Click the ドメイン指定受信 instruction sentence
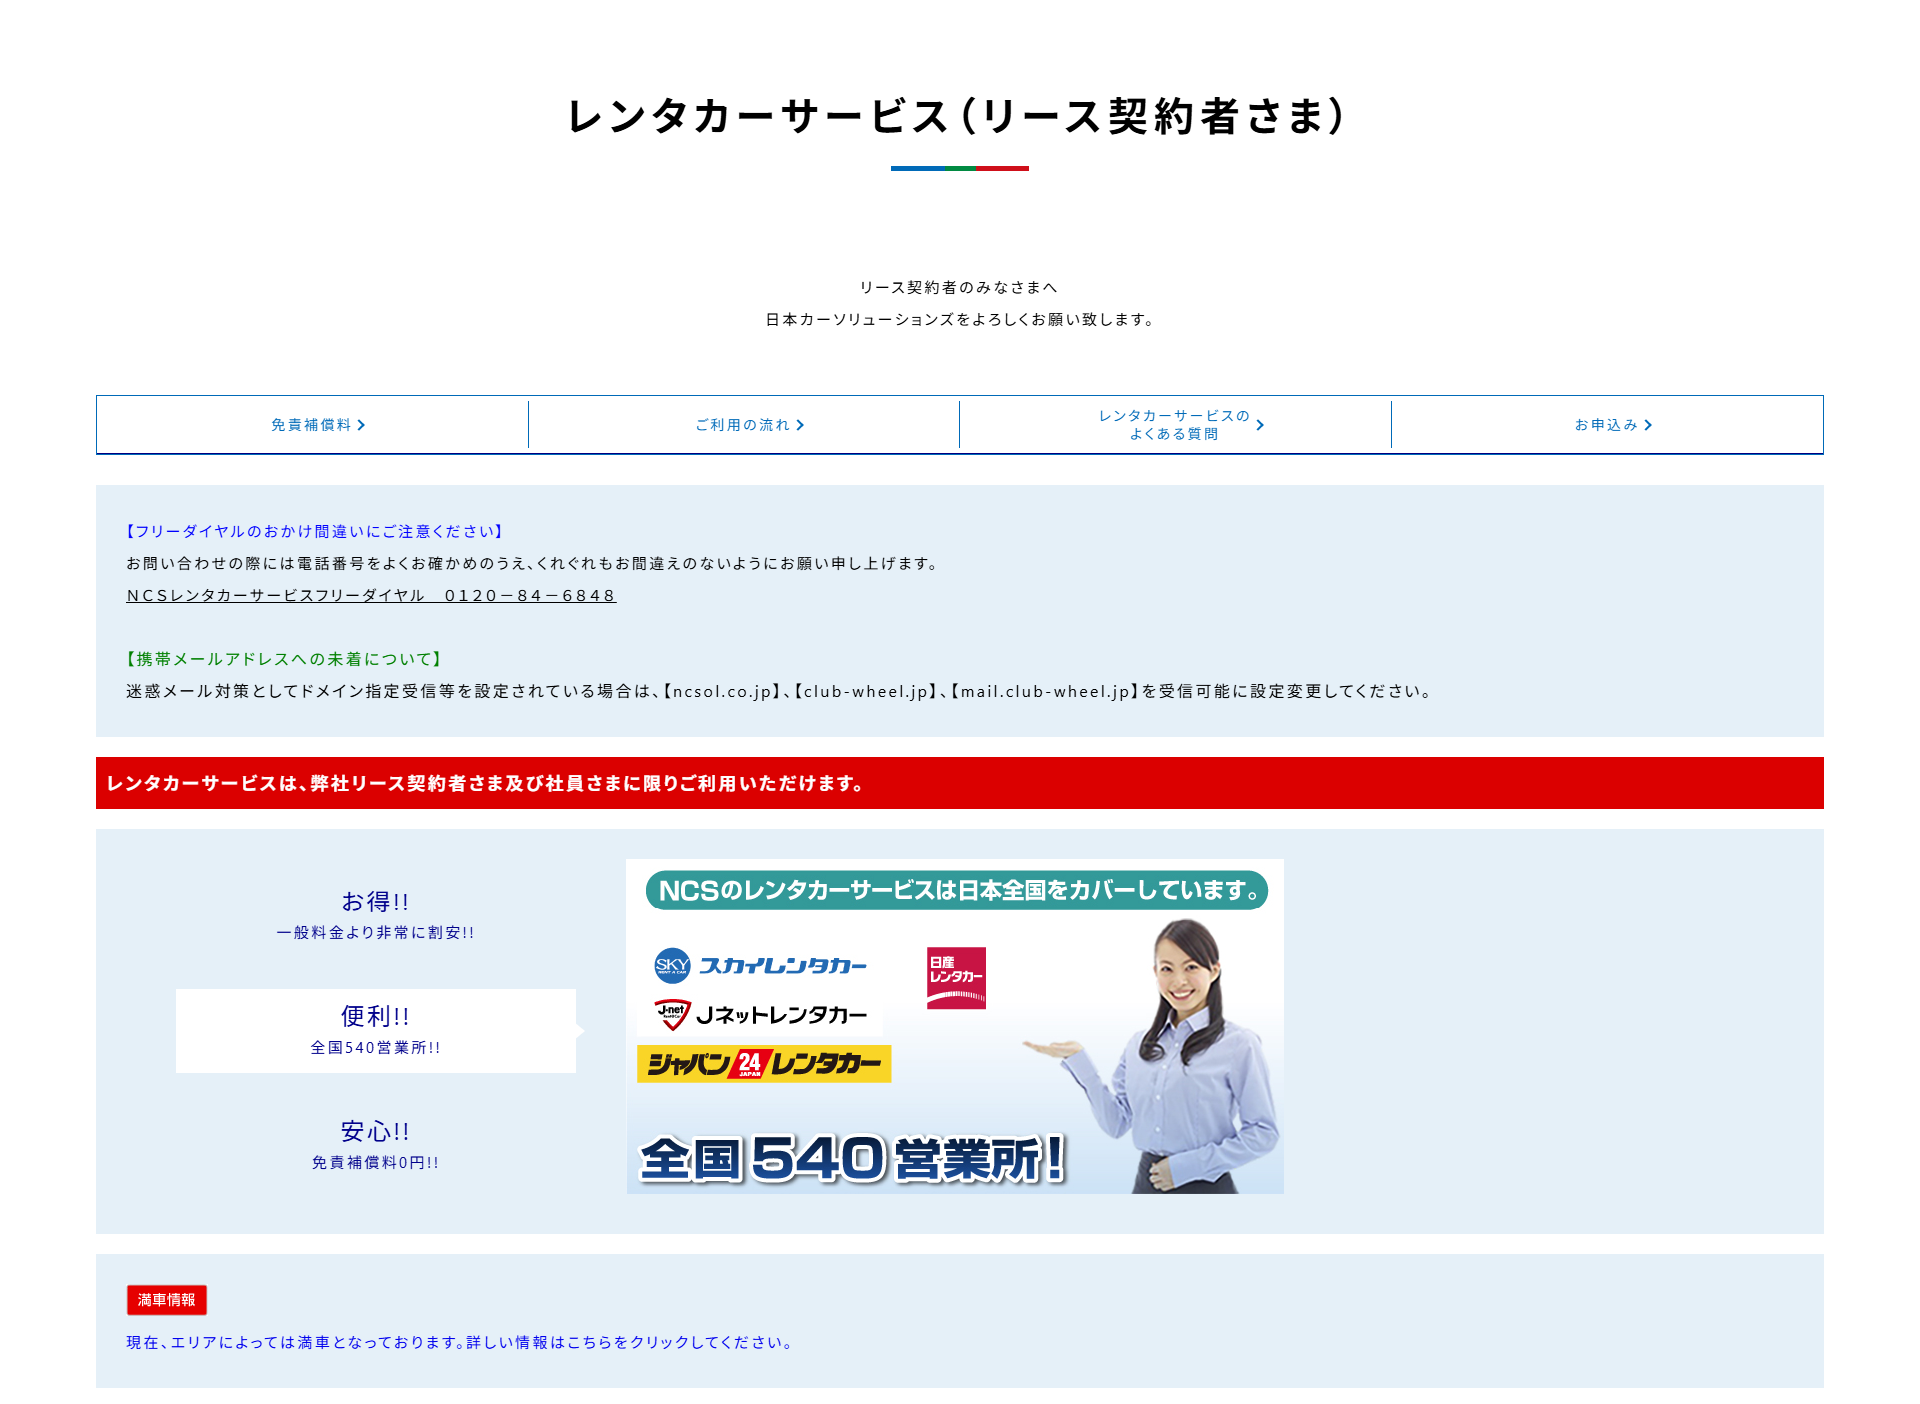 click(780, 692)
